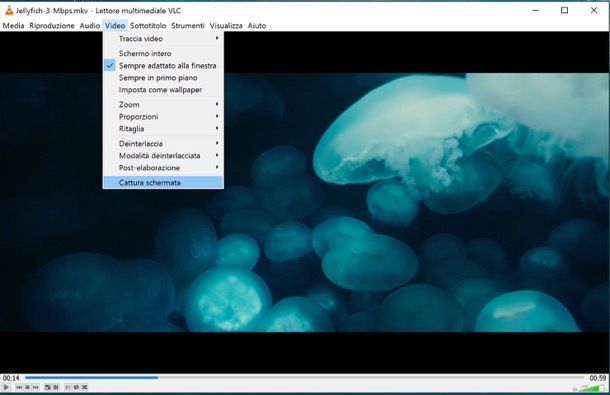Viewport: 610px width, 395px height.
Task: Minimize the VLC window
Action: pyautogui.click(x=536, y=11)
